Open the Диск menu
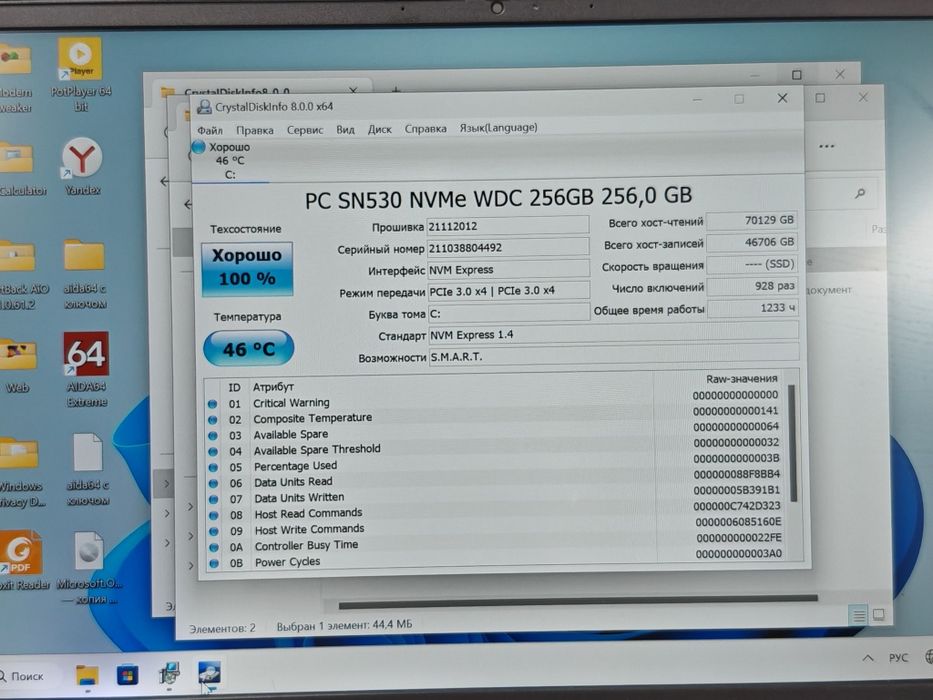The height and width of the screenshot is (700, 933). [x=380, y=129]
